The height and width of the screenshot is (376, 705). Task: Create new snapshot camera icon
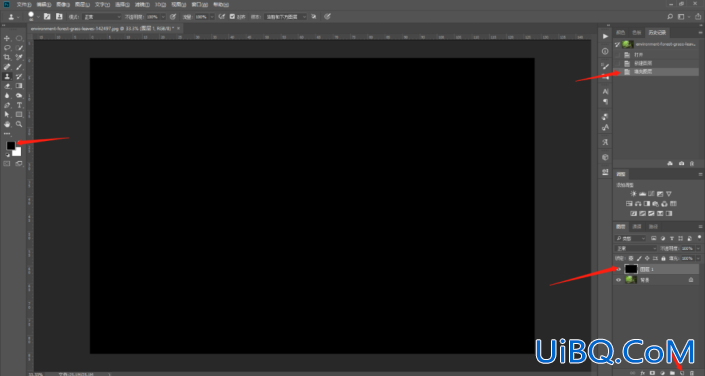point(681,163)
